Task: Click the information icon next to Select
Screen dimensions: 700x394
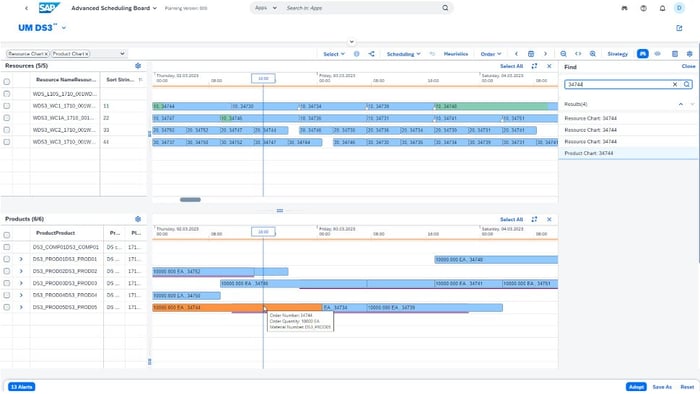Action: tap(356, 54)
